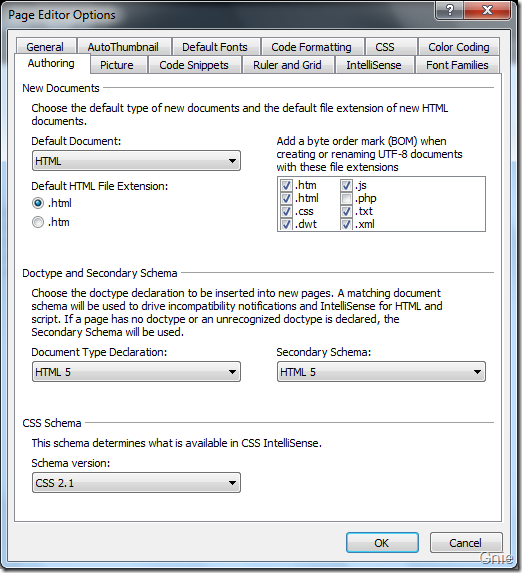Toggle the .dwt BOM checkbox
Image resolution: width=522 pixels, height=573 pixels.
286,224
